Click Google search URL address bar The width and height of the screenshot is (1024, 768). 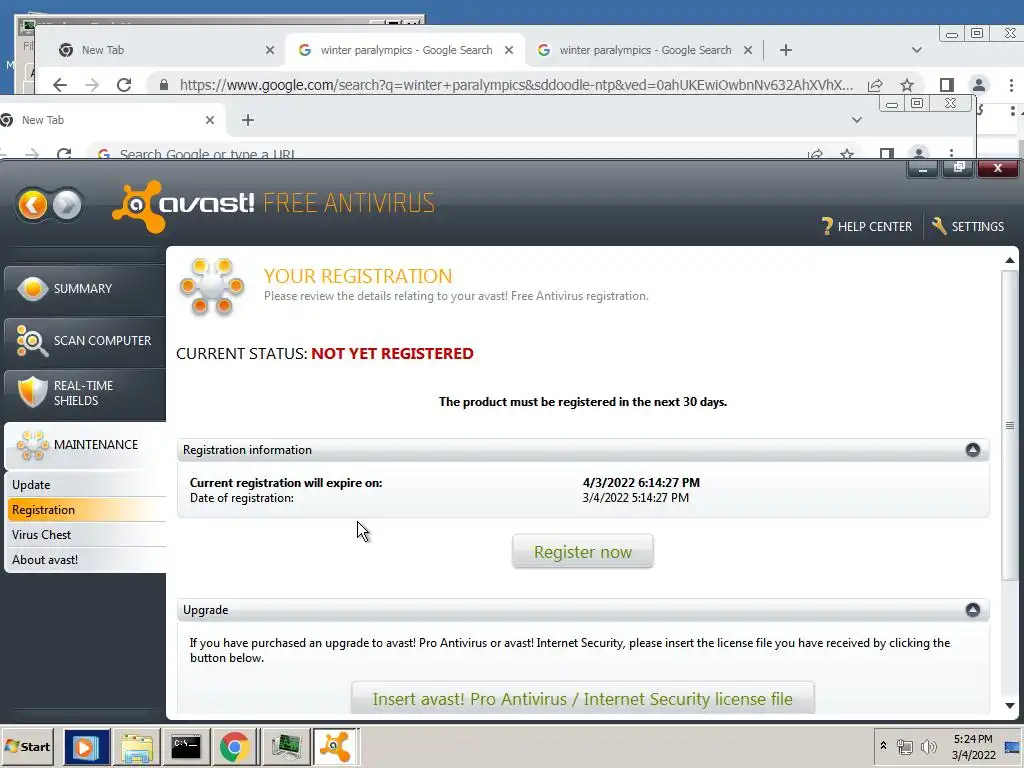(516, 85)
